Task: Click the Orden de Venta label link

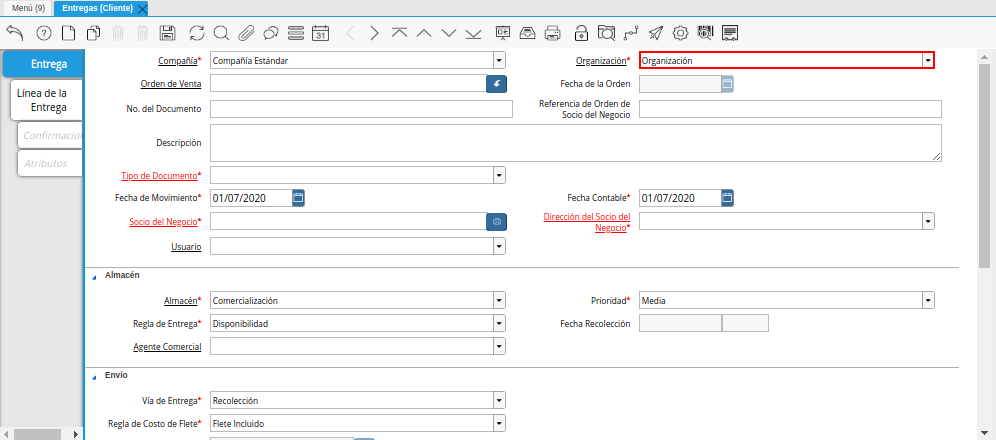Action: (171, 84)
